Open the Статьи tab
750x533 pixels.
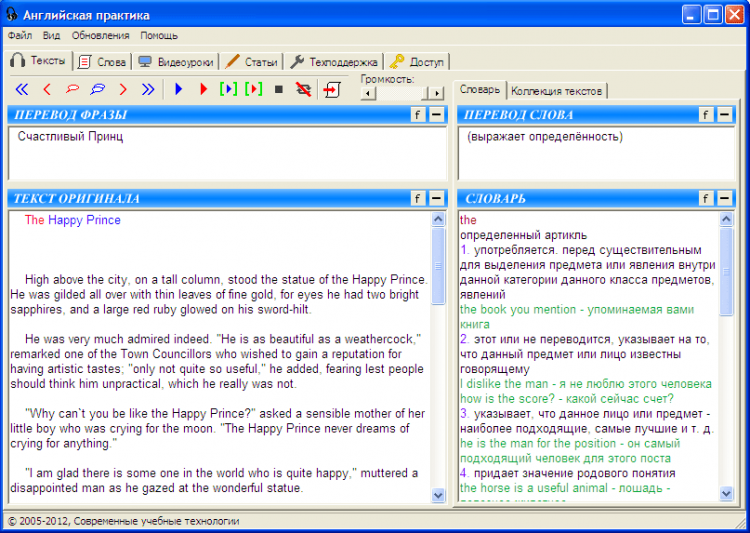(252, 62)
